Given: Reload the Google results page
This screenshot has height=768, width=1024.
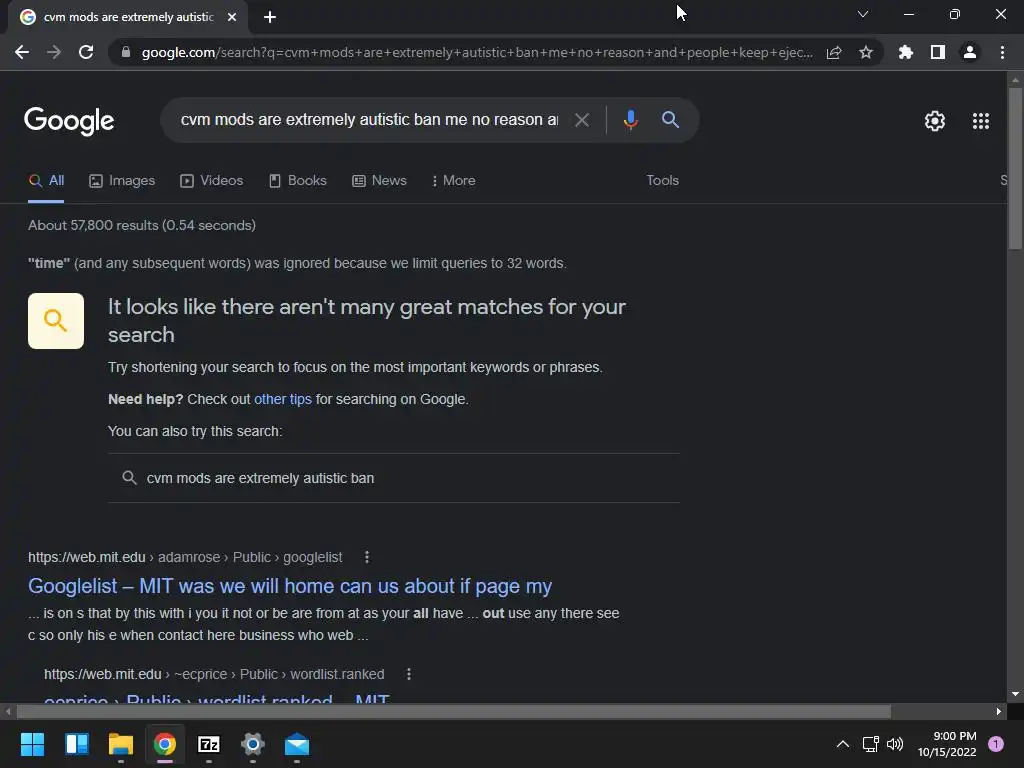Looking at the screenshot, I should pos(86,52).
